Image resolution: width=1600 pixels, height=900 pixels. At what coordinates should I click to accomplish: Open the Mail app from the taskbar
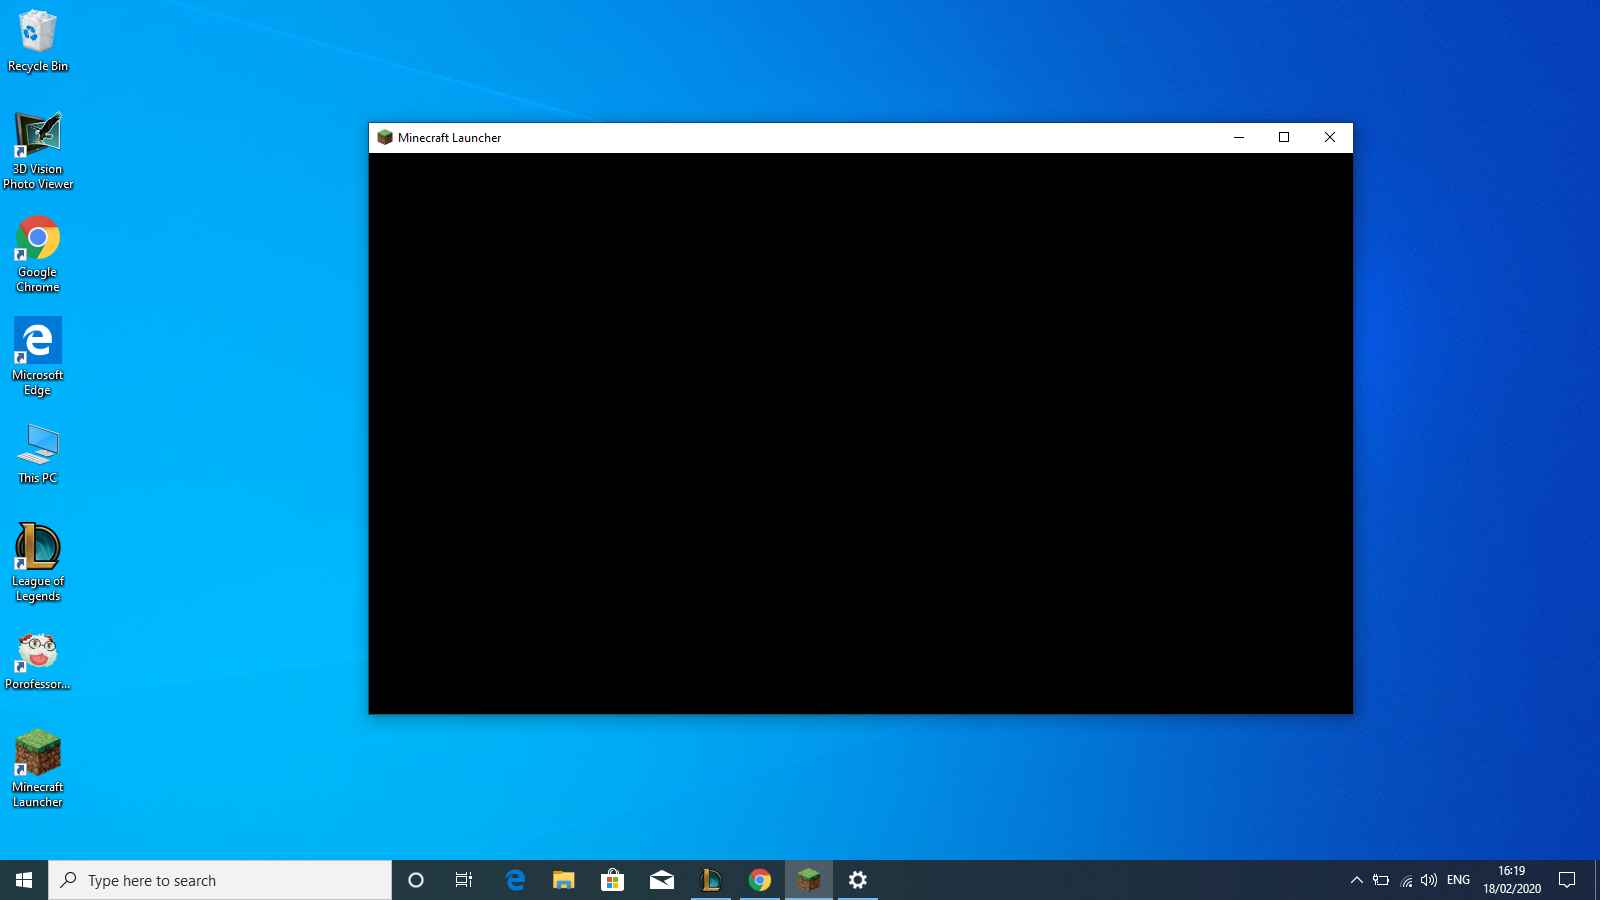pyautogui.click(x=662, y=880)
